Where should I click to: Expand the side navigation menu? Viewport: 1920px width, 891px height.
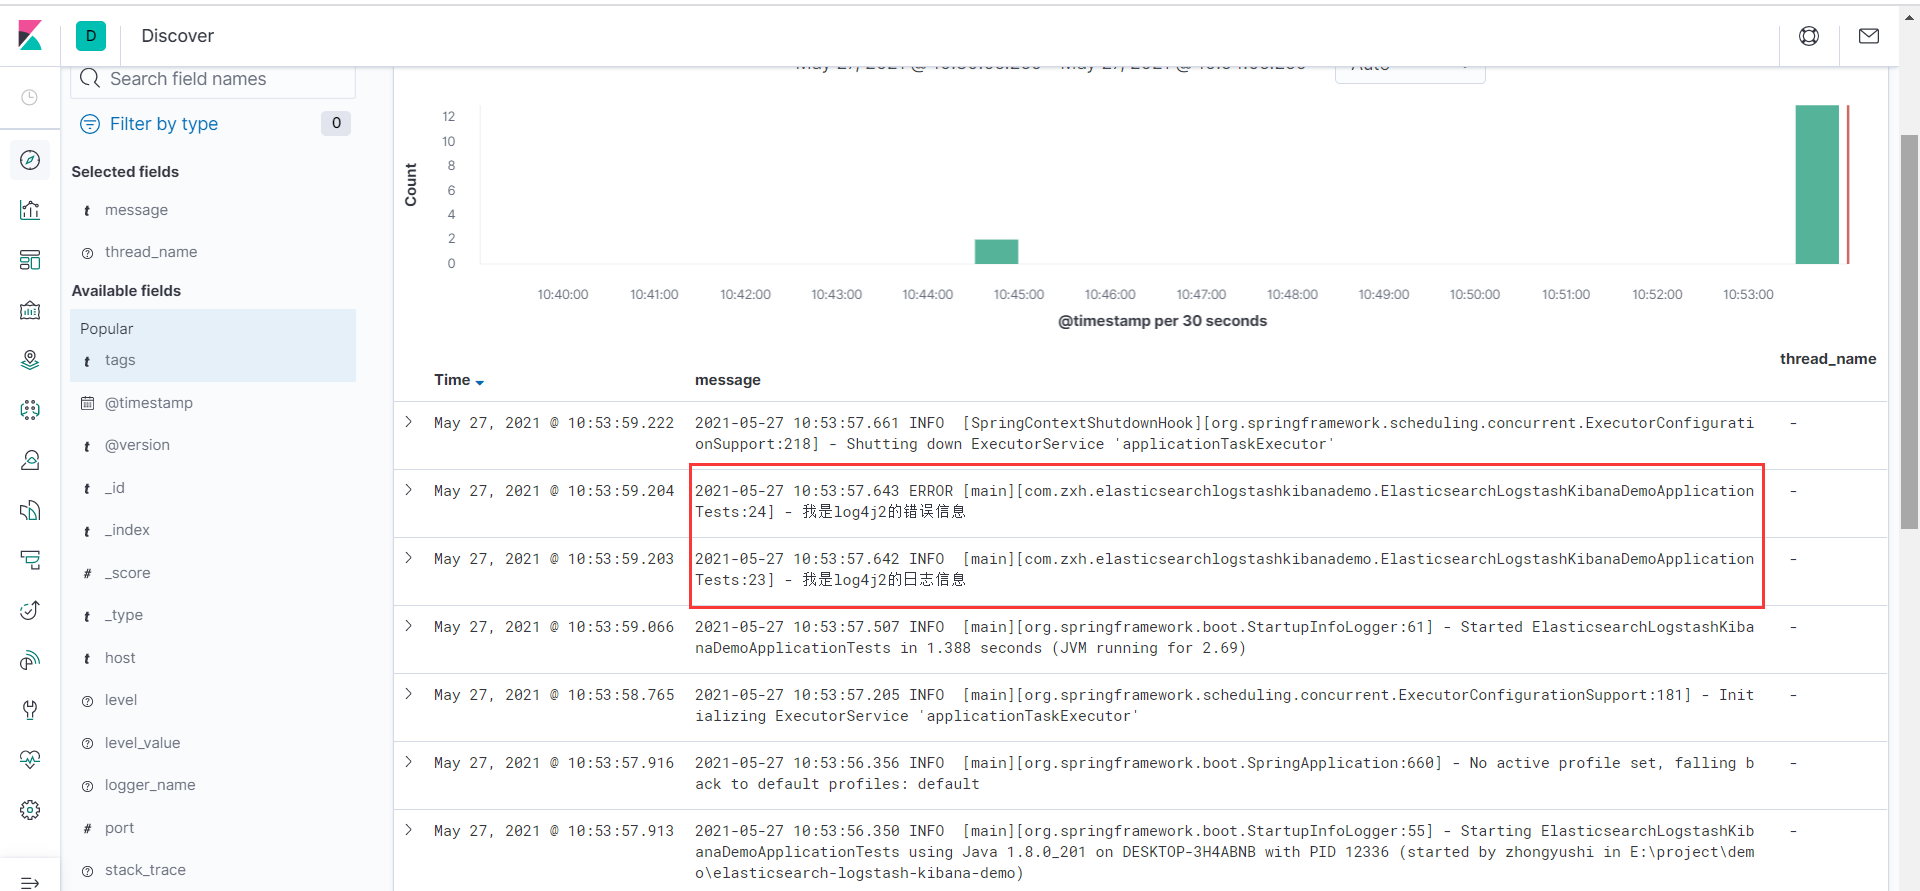pos(30,881)
